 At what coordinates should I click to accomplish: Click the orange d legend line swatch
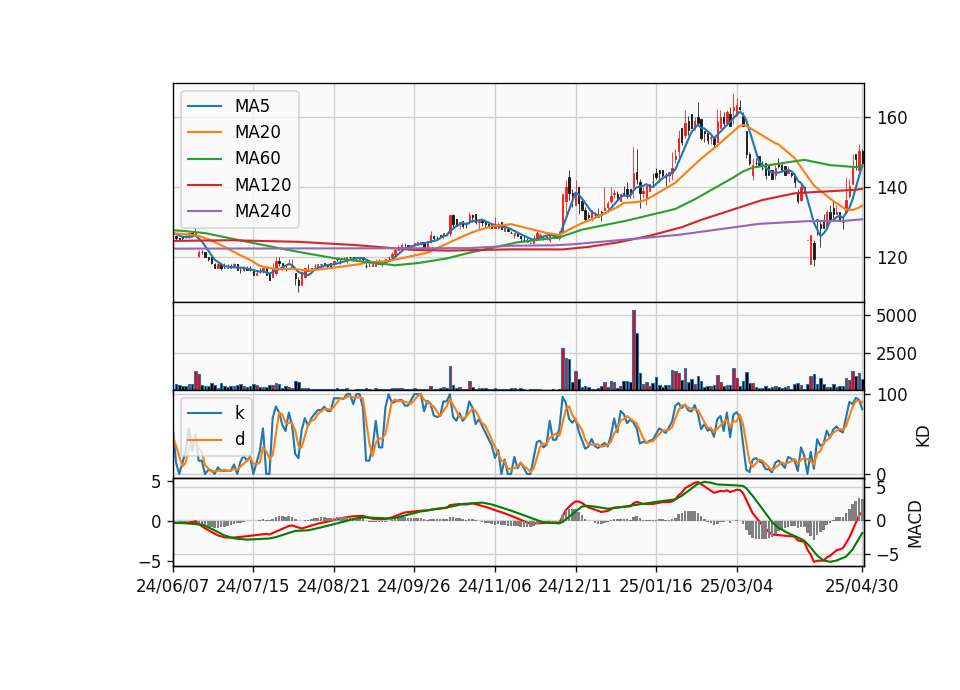coord(204,439)
